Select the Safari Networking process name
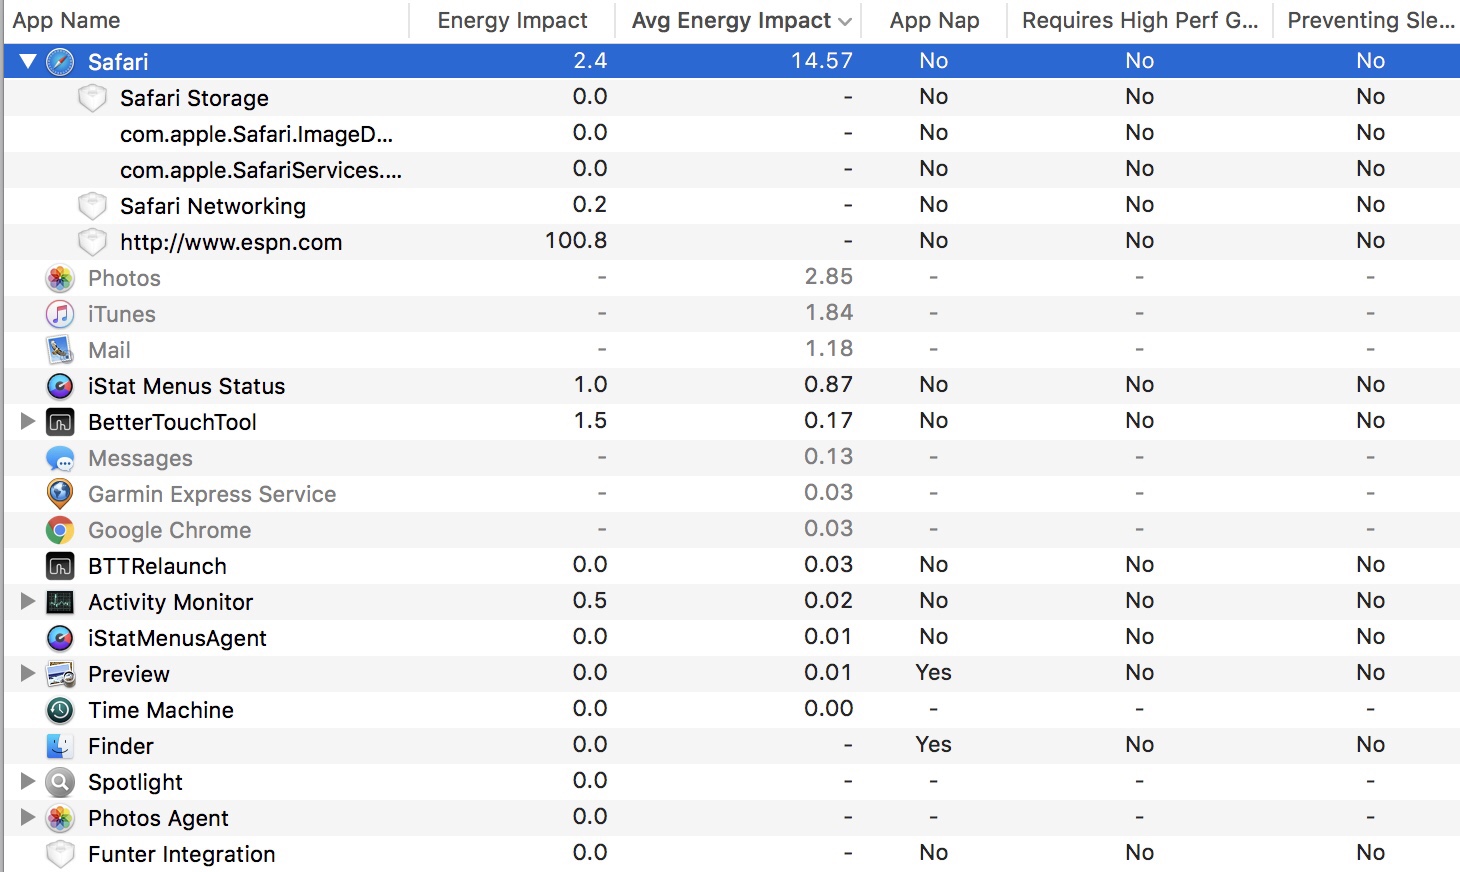Image resolution: width=1460 pixels, height=872 pixels. point(213,206)
